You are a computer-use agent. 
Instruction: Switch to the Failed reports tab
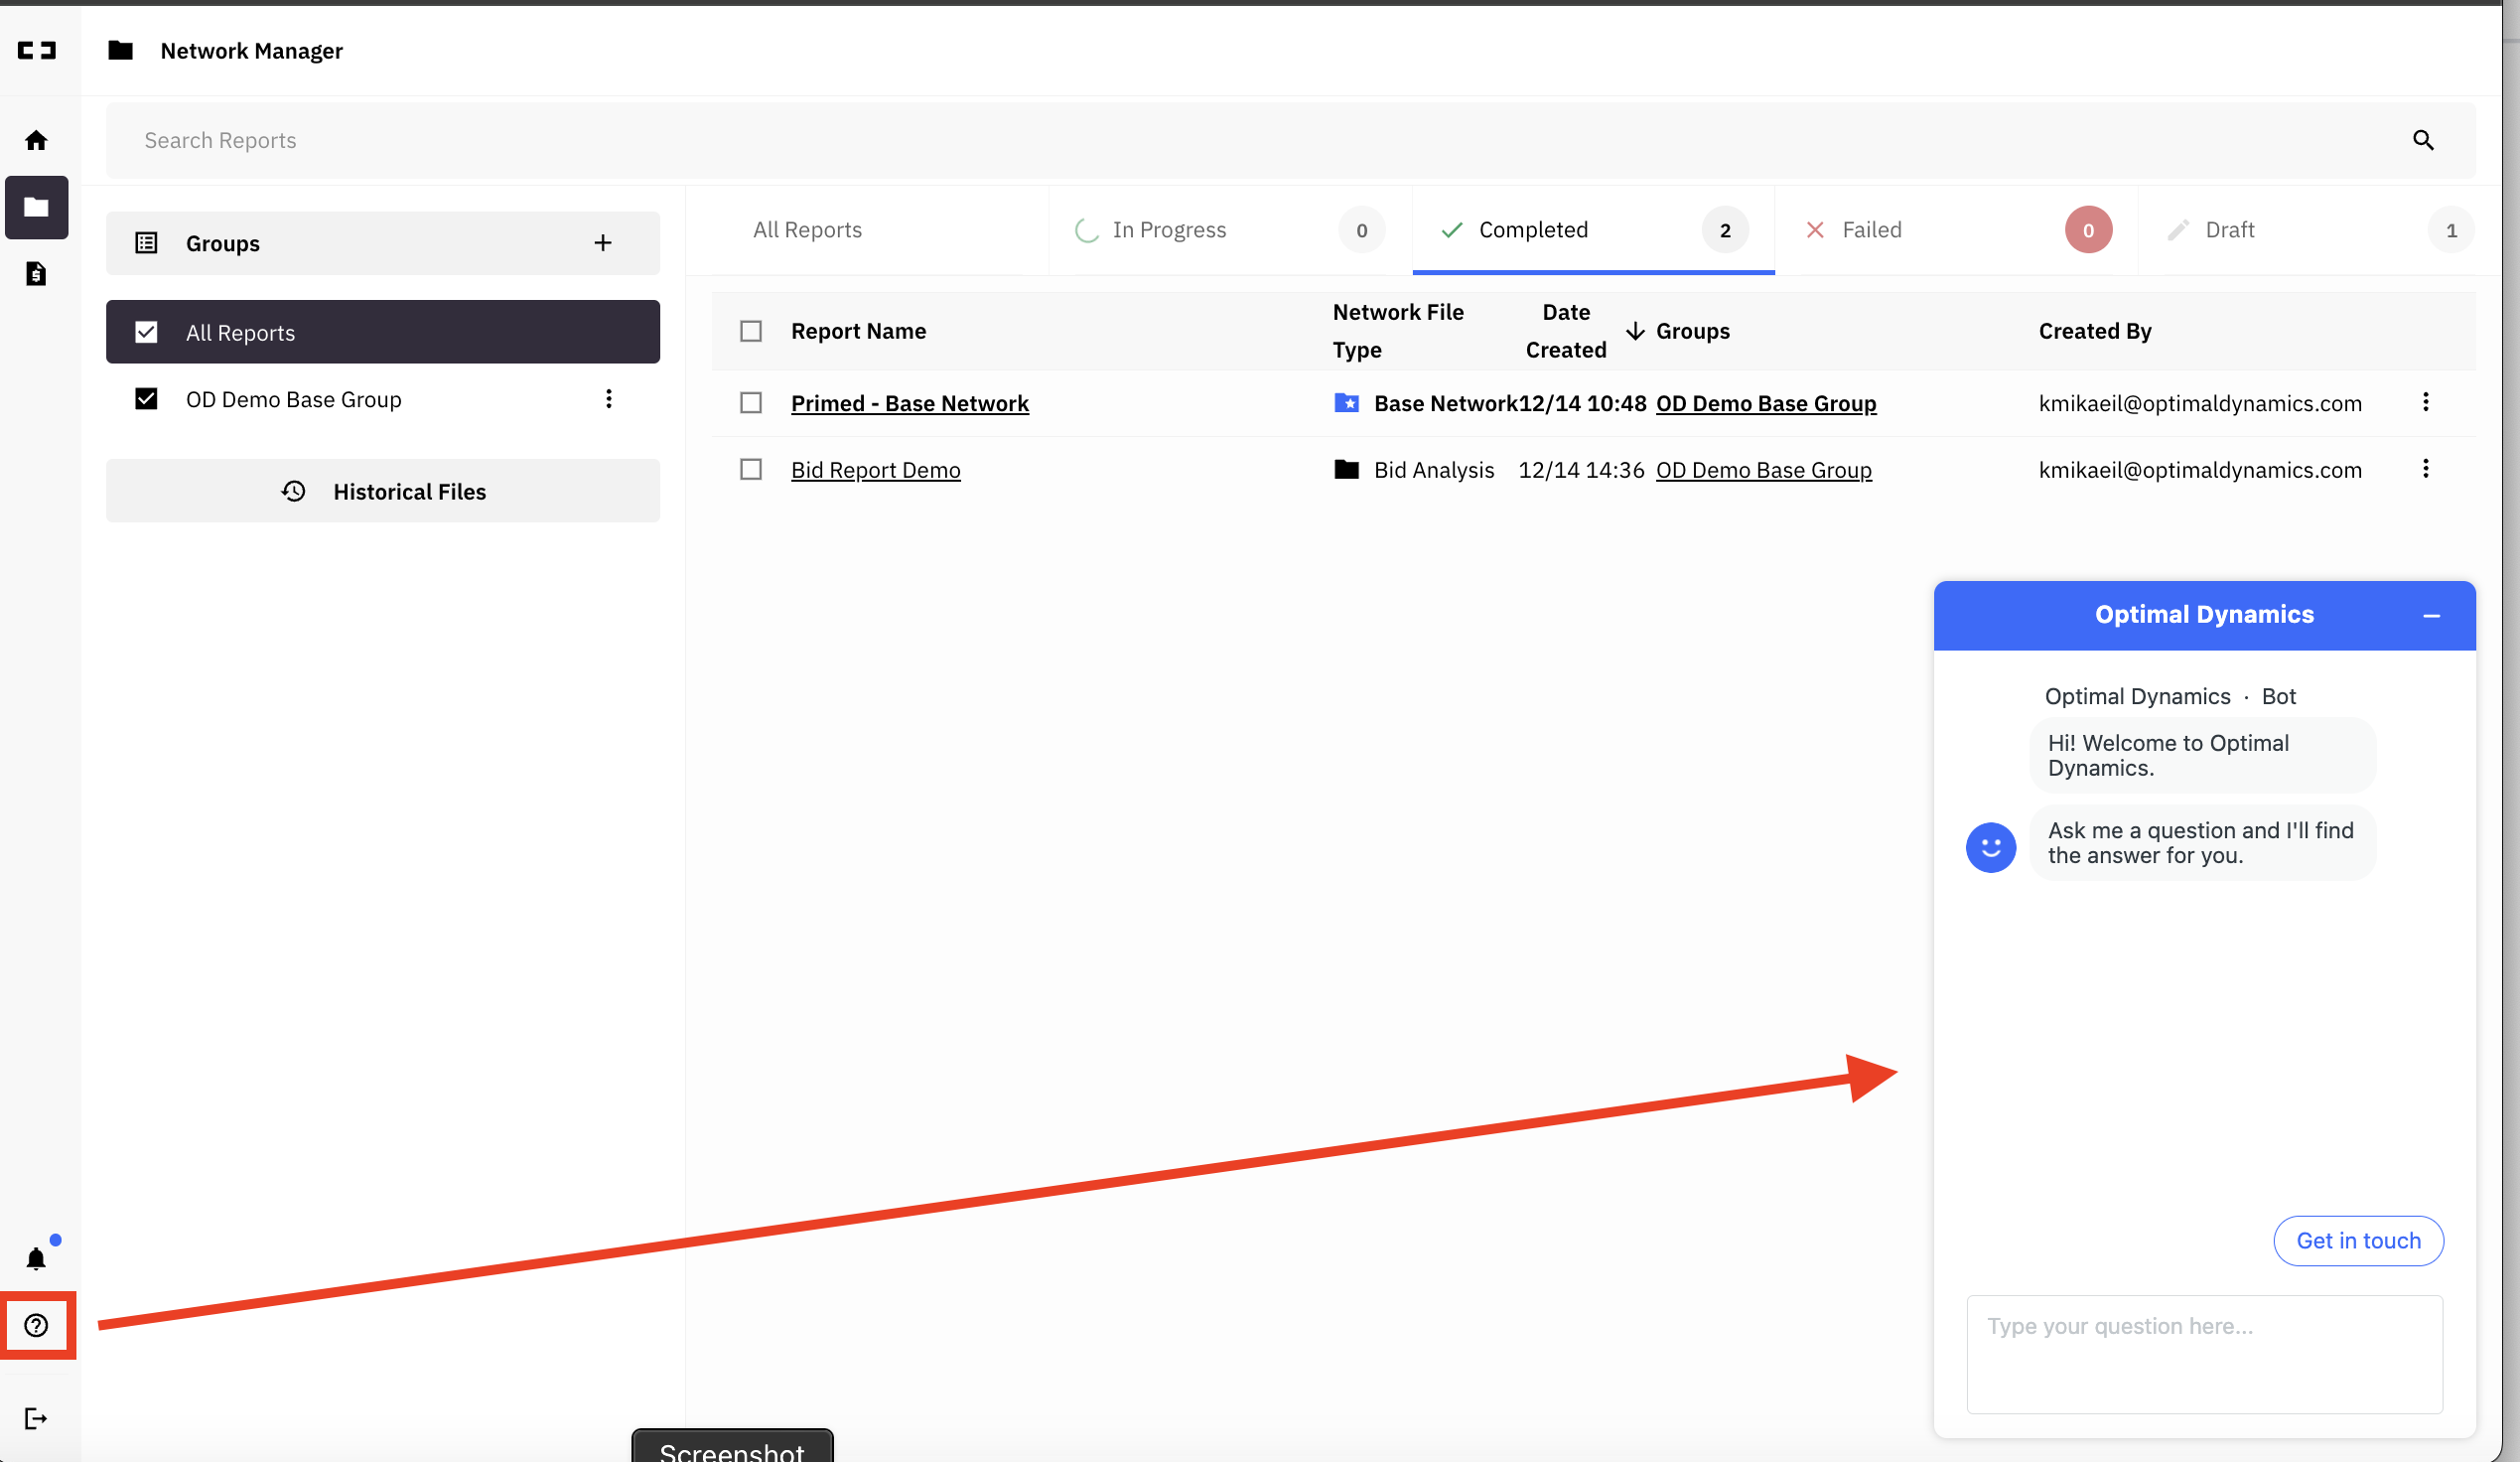pyautogui.click(x=1871, y=229)
